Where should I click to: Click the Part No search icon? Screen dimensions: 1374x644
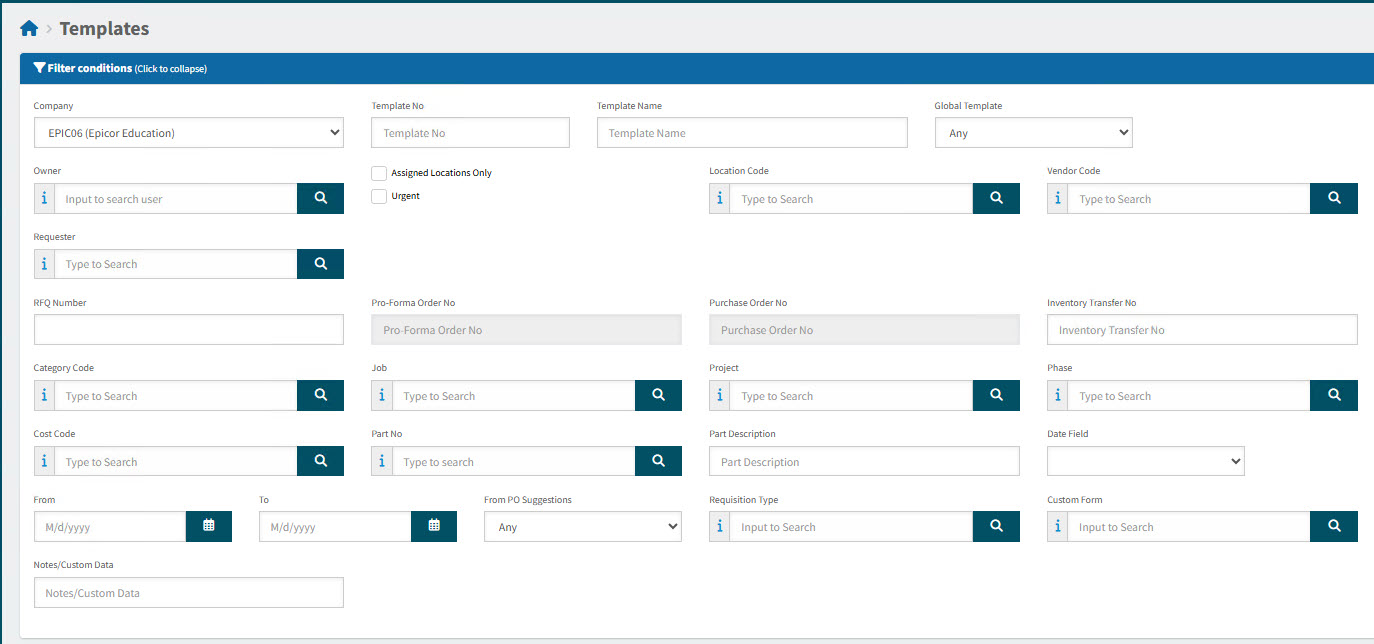(658, 461)
